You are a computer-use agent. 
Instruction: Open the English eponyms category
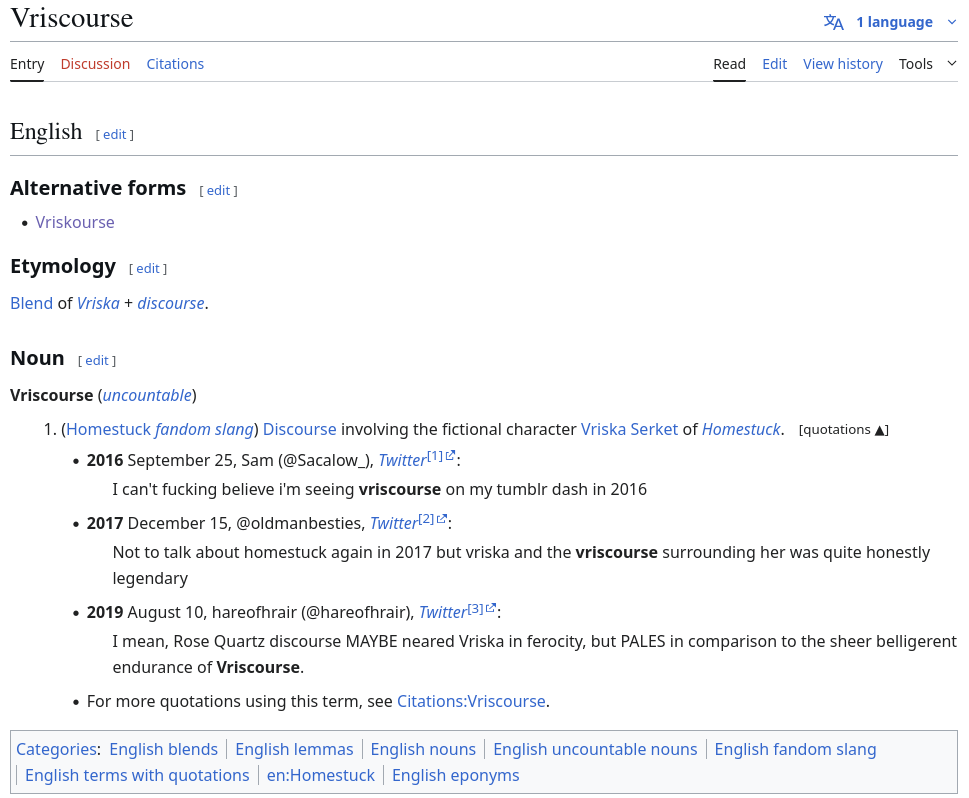[x=455, y=775]
